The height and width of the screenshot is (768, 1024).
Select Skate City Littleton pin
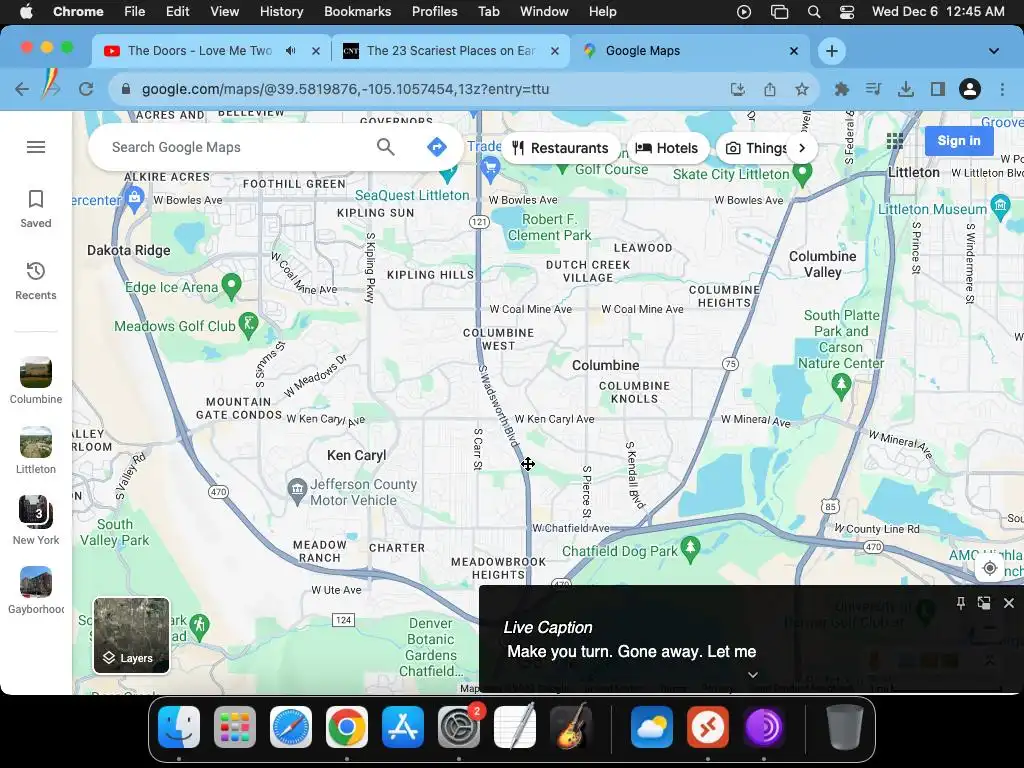(802, 174)
